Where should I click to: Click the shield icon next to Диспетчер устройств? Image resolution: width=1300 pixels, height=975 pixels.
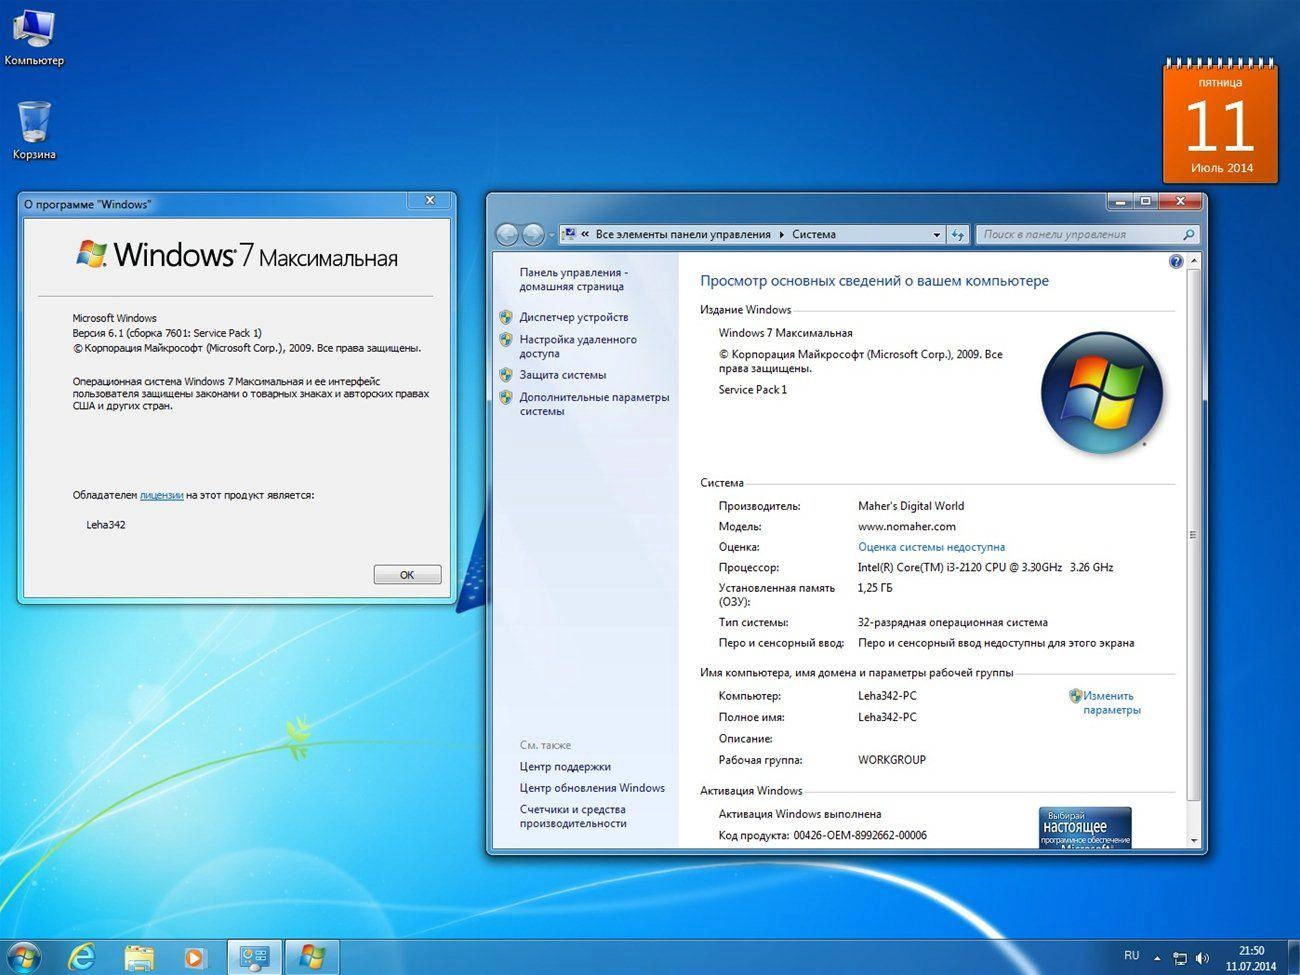click(506, 317)
